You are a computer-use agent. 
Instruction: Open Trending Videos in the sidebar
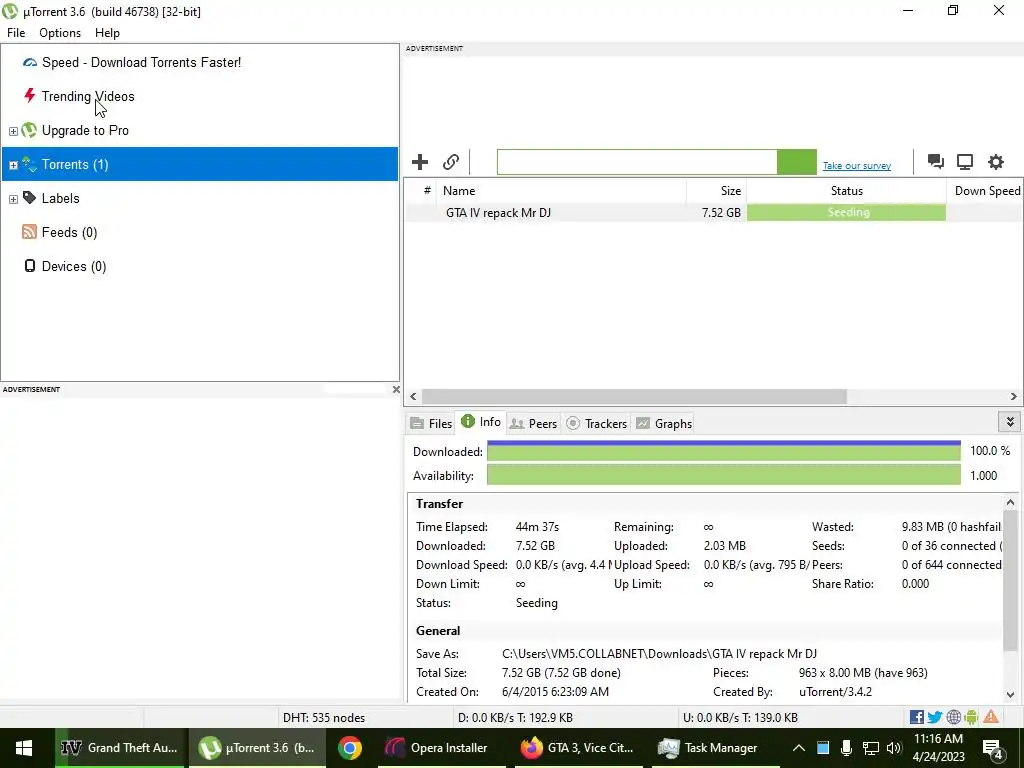point(88,97)
